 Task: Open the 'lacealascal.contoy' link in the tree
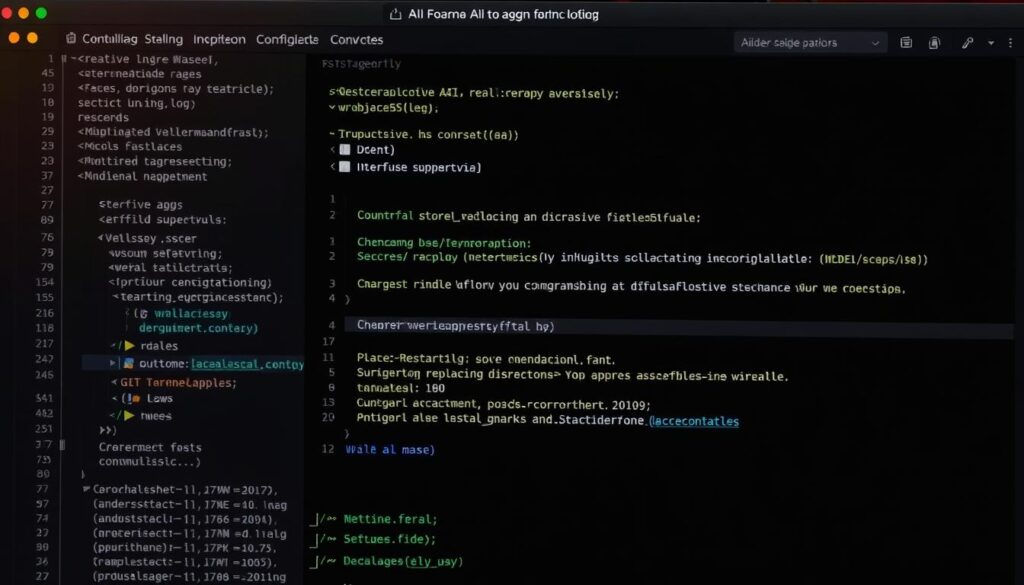[248, 364]
